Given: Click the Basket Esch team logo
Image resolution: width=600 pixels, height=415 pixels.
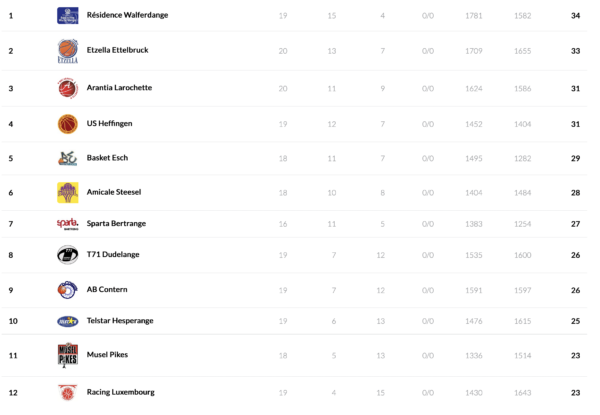Looking at the screenshot, I should (x=67, y=158).
